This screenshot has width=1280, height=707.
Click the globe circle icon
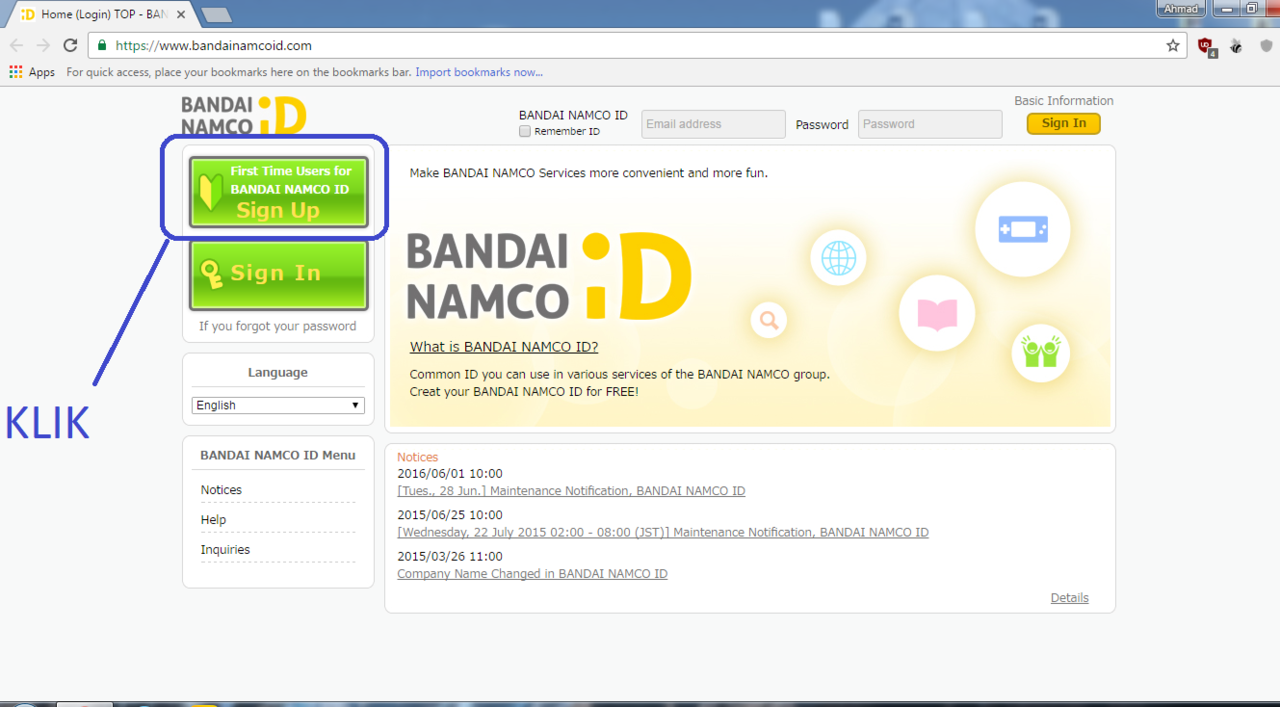click(x=838, y=257)
